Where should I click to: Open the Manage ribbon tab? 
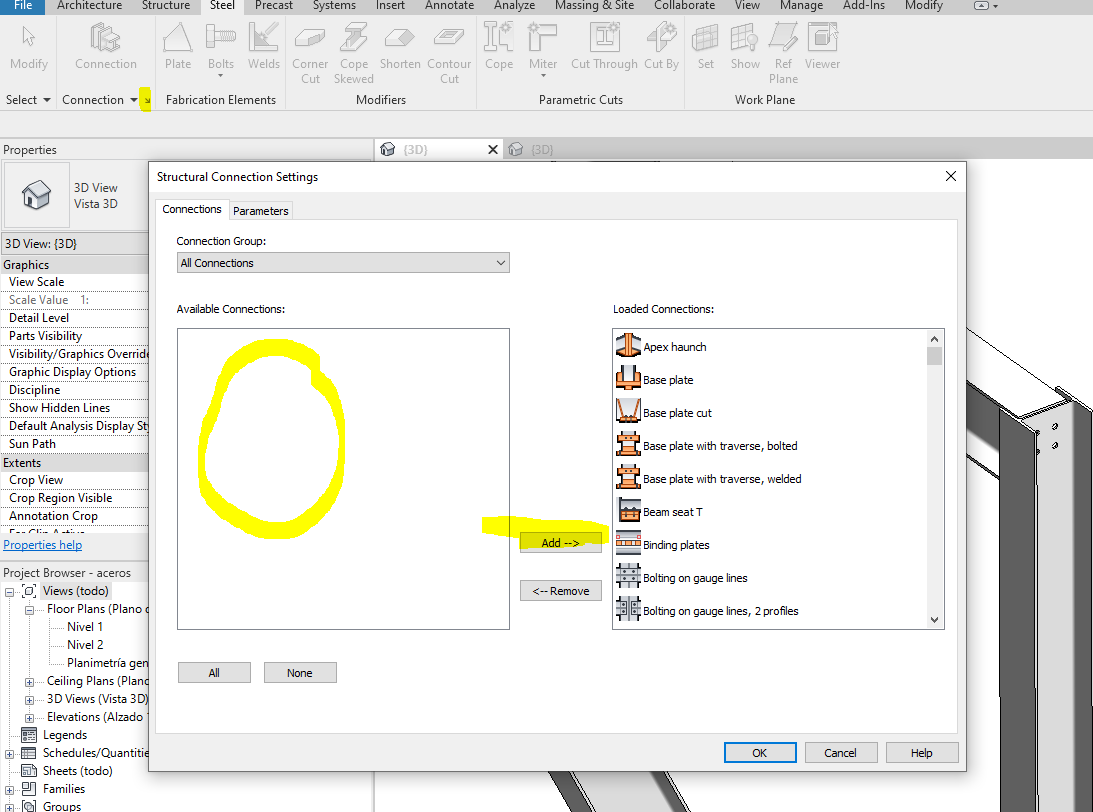[x=801, y=6]
